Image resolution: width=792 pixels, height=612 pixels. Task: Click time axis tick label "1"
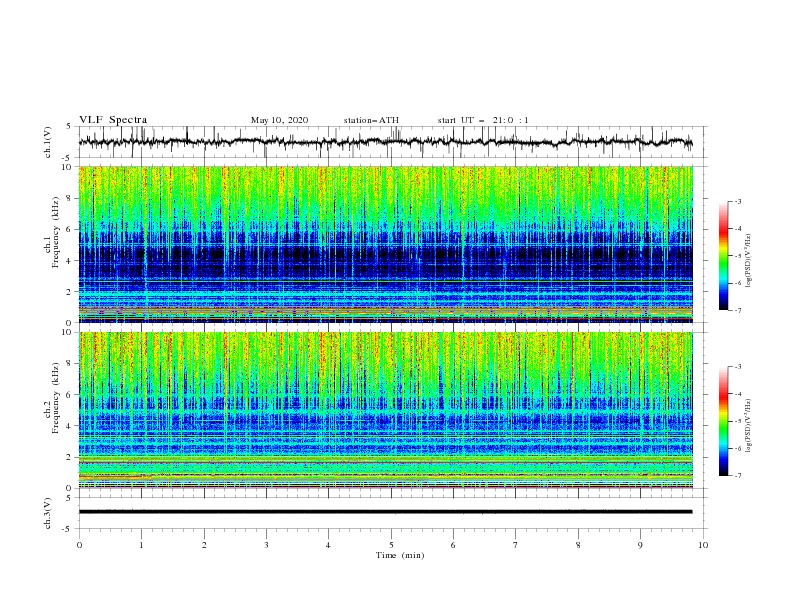coord(141,545)
